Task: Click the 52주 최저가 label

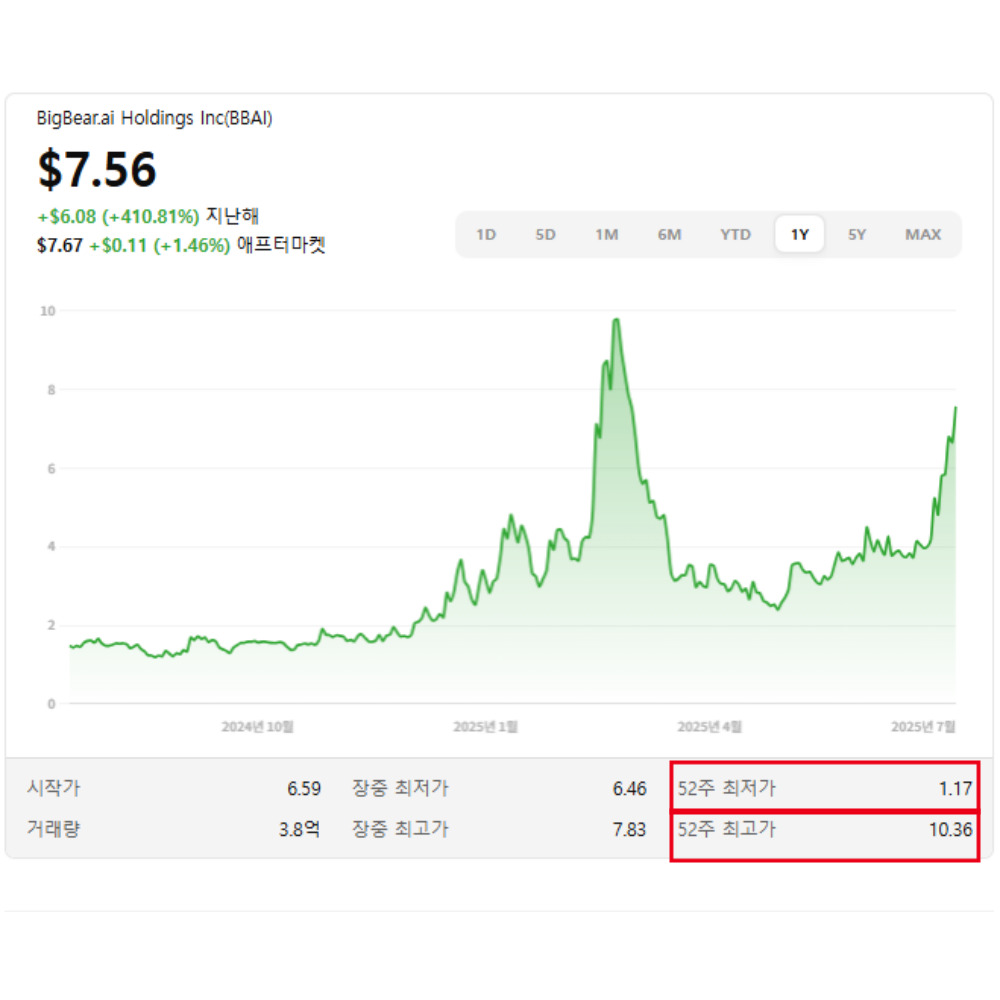Action: (x=726, y=788)
